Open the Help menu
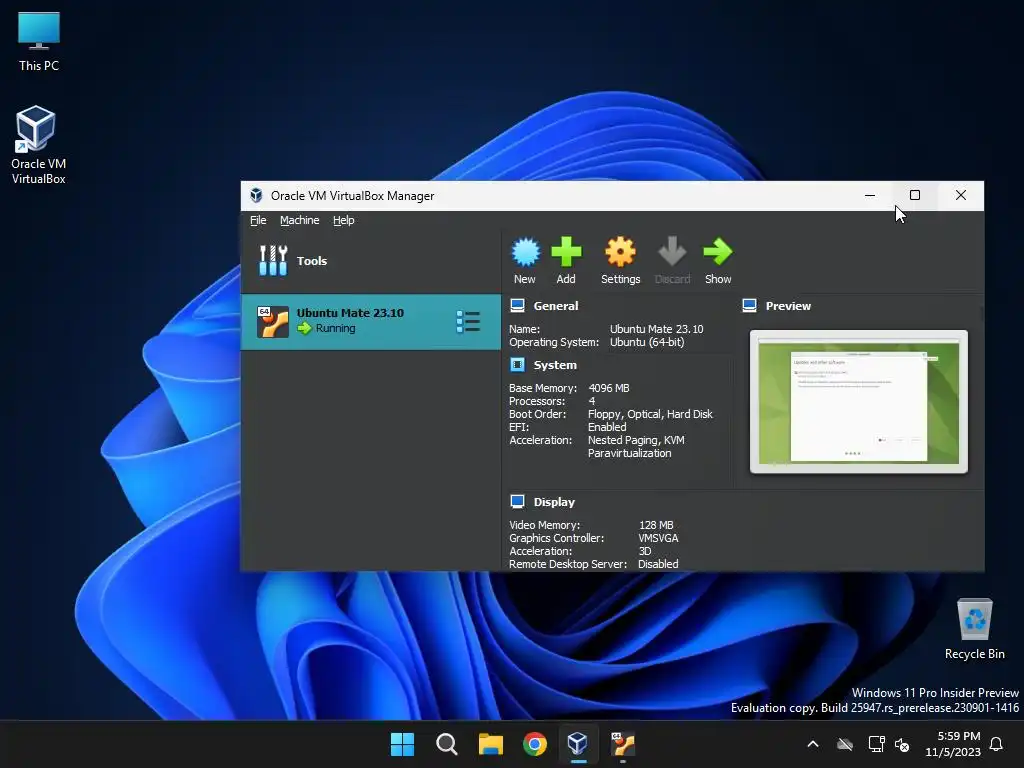 pyautogui.click(x=344, y=220)
